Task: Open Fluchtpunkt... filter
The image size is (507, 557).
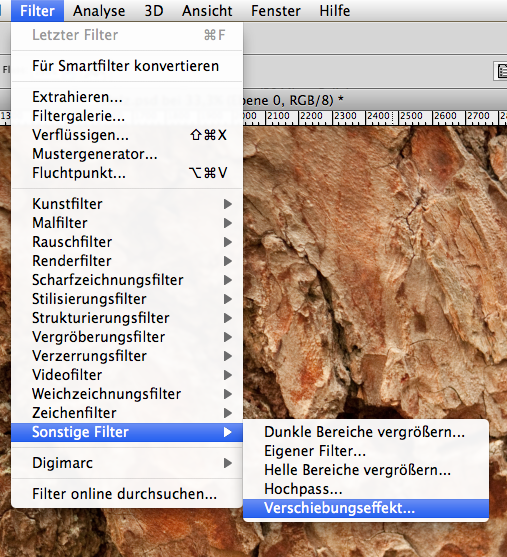Action: 127,173
